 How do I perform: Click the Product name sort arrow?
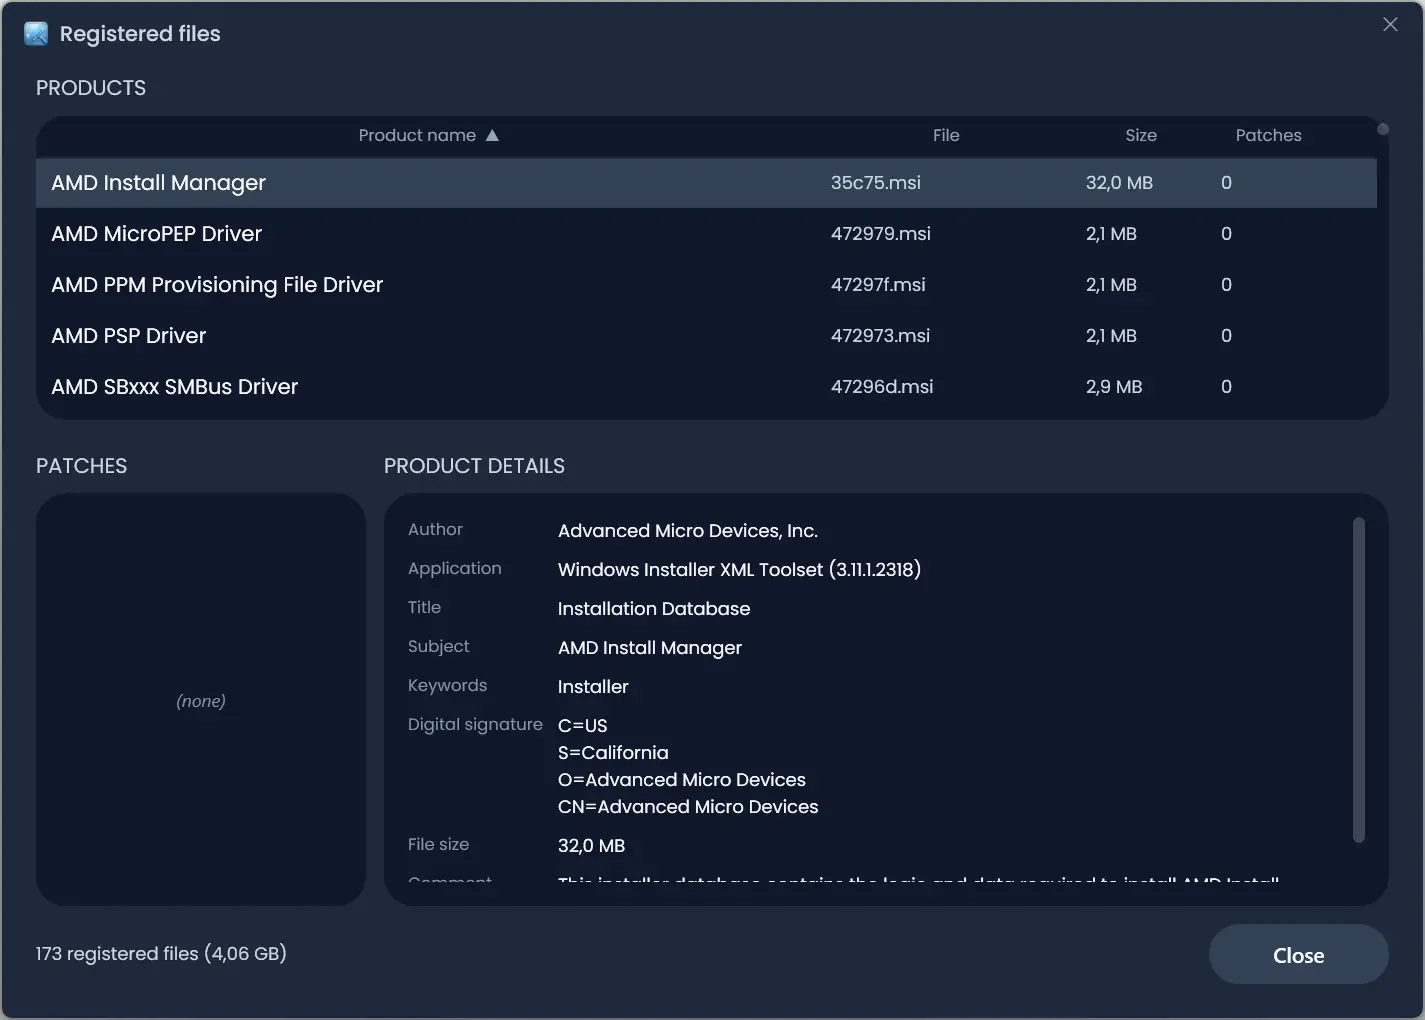pos(492,135)
